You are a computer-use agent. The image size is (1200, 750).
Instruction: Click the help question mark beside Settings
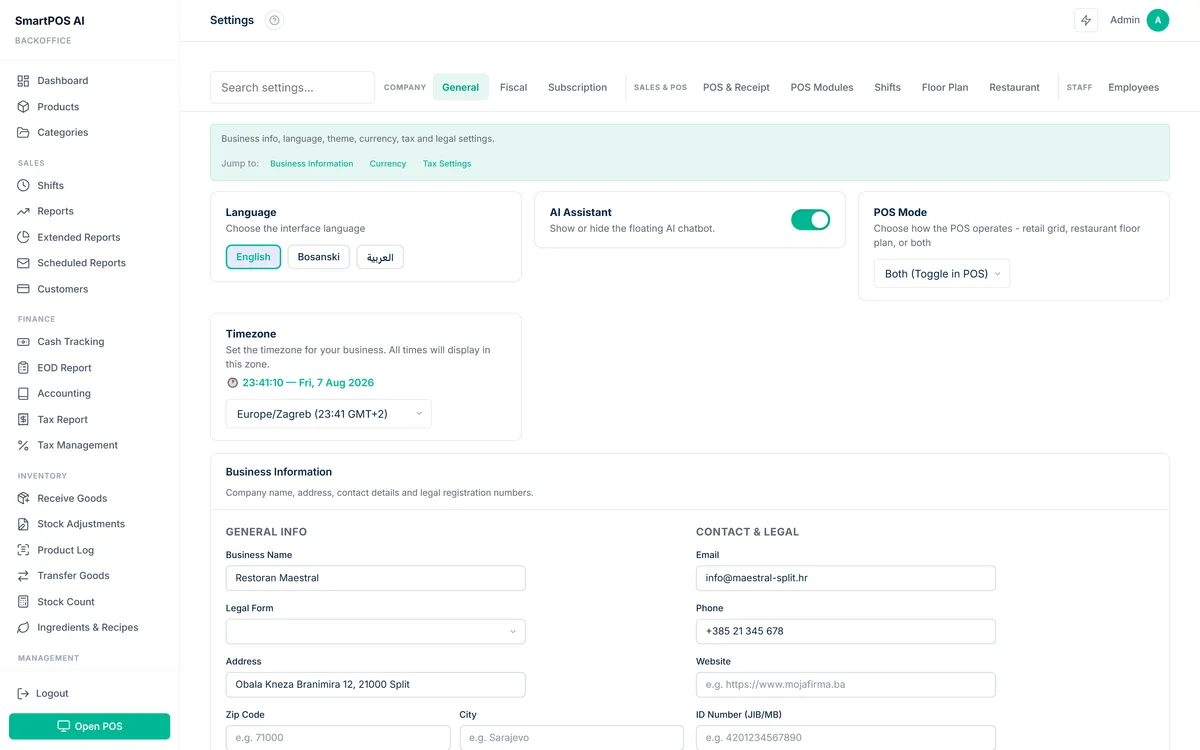tap(275, 20)
